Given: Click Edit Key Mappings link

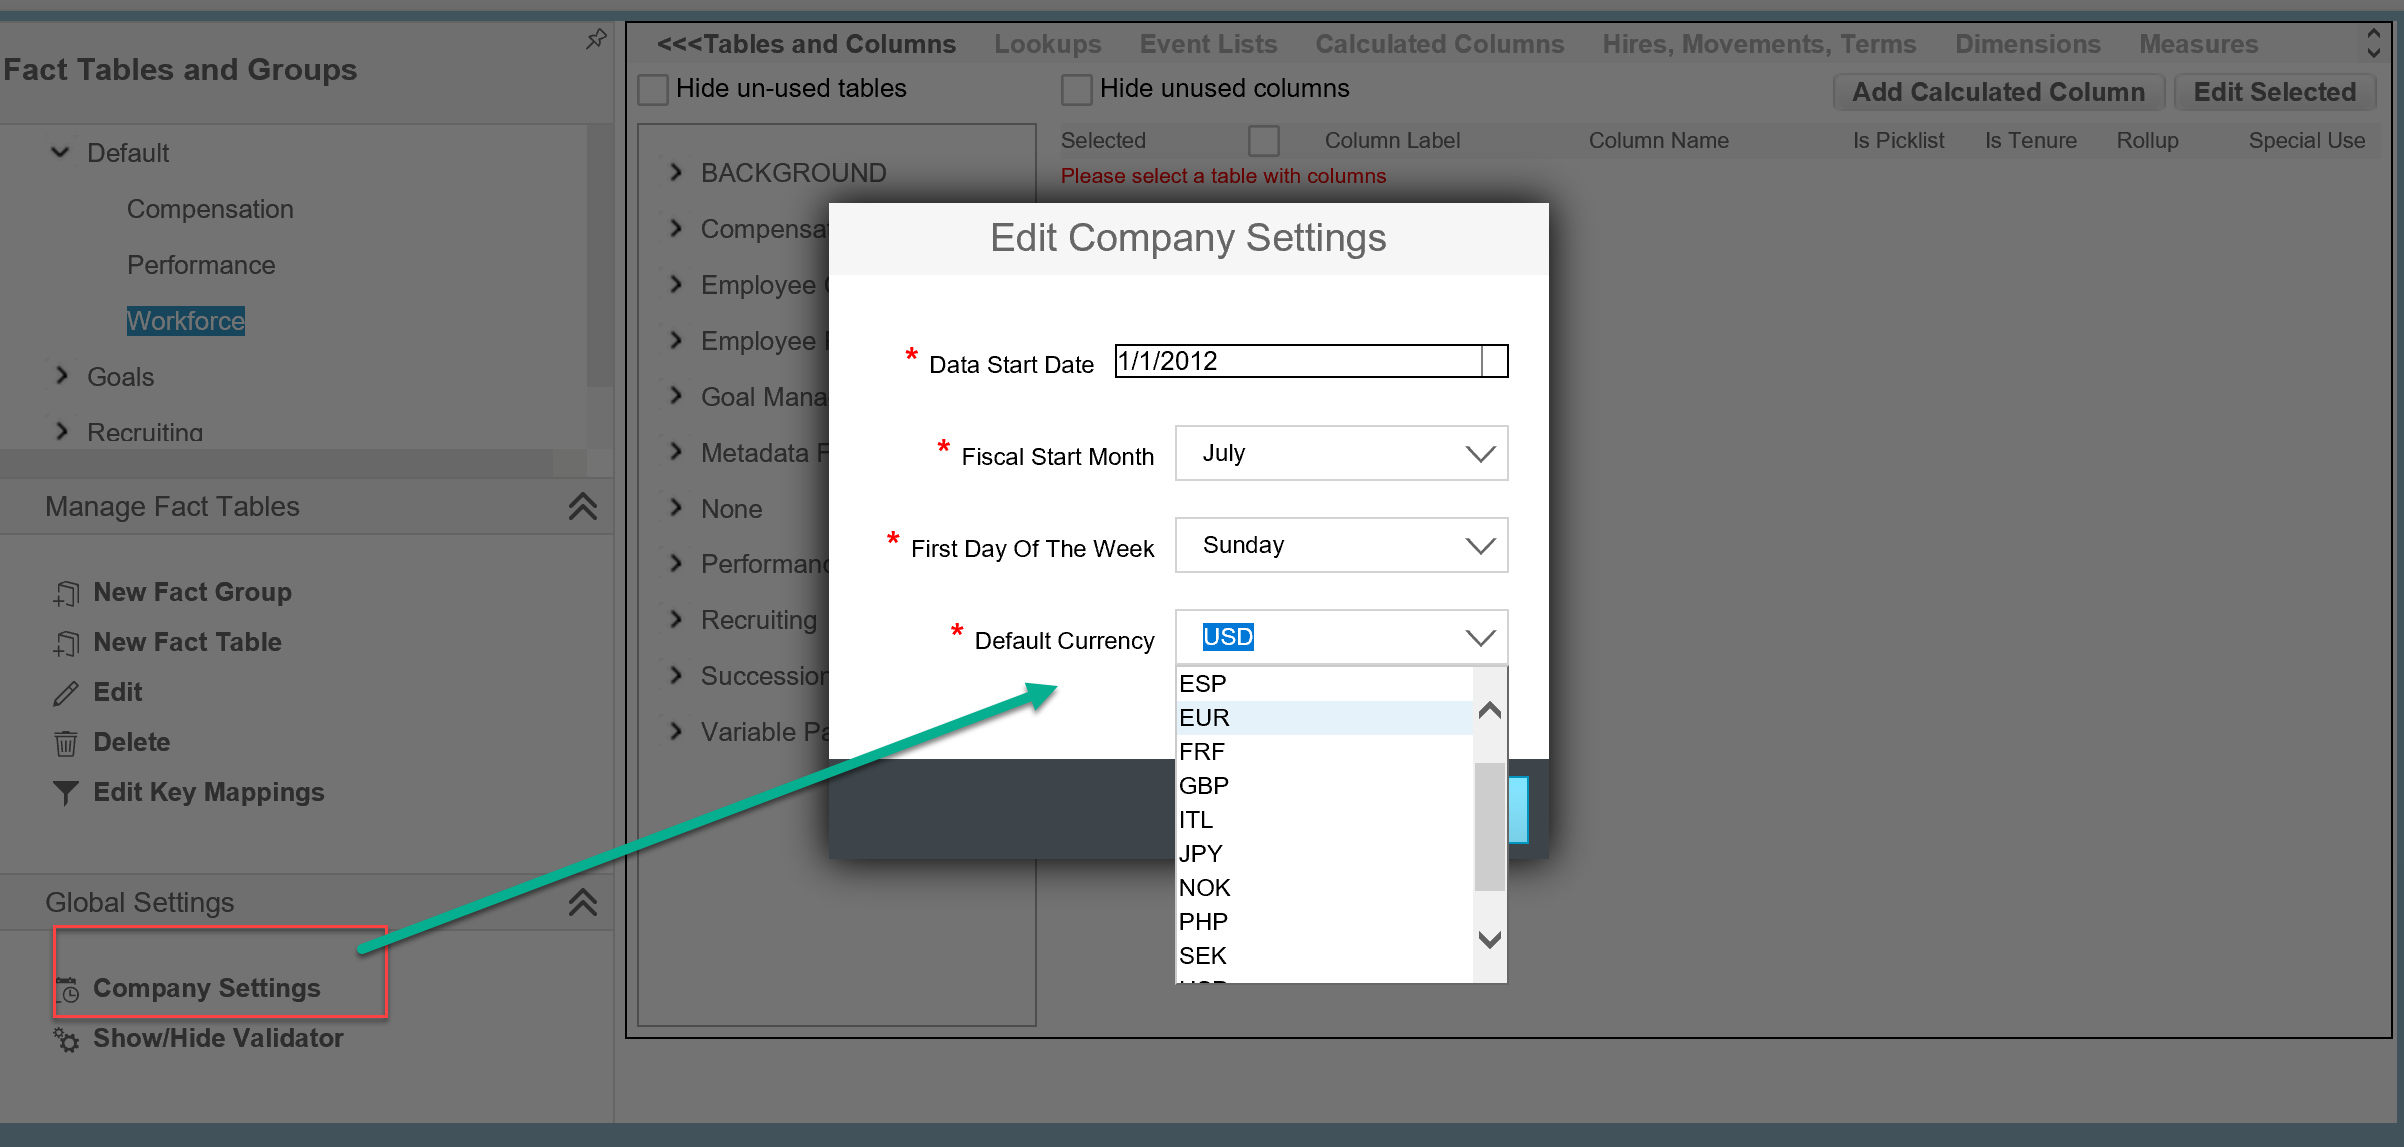Looking at the screenshot, I should (x=208, y=792).
